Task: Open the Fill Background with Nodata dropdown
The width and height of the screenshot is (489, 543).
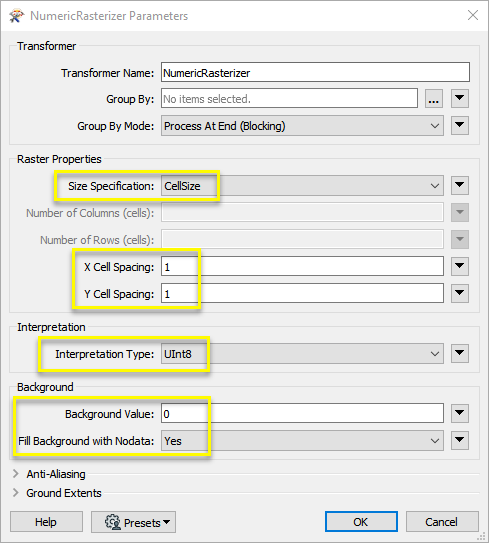Action: 302,441
